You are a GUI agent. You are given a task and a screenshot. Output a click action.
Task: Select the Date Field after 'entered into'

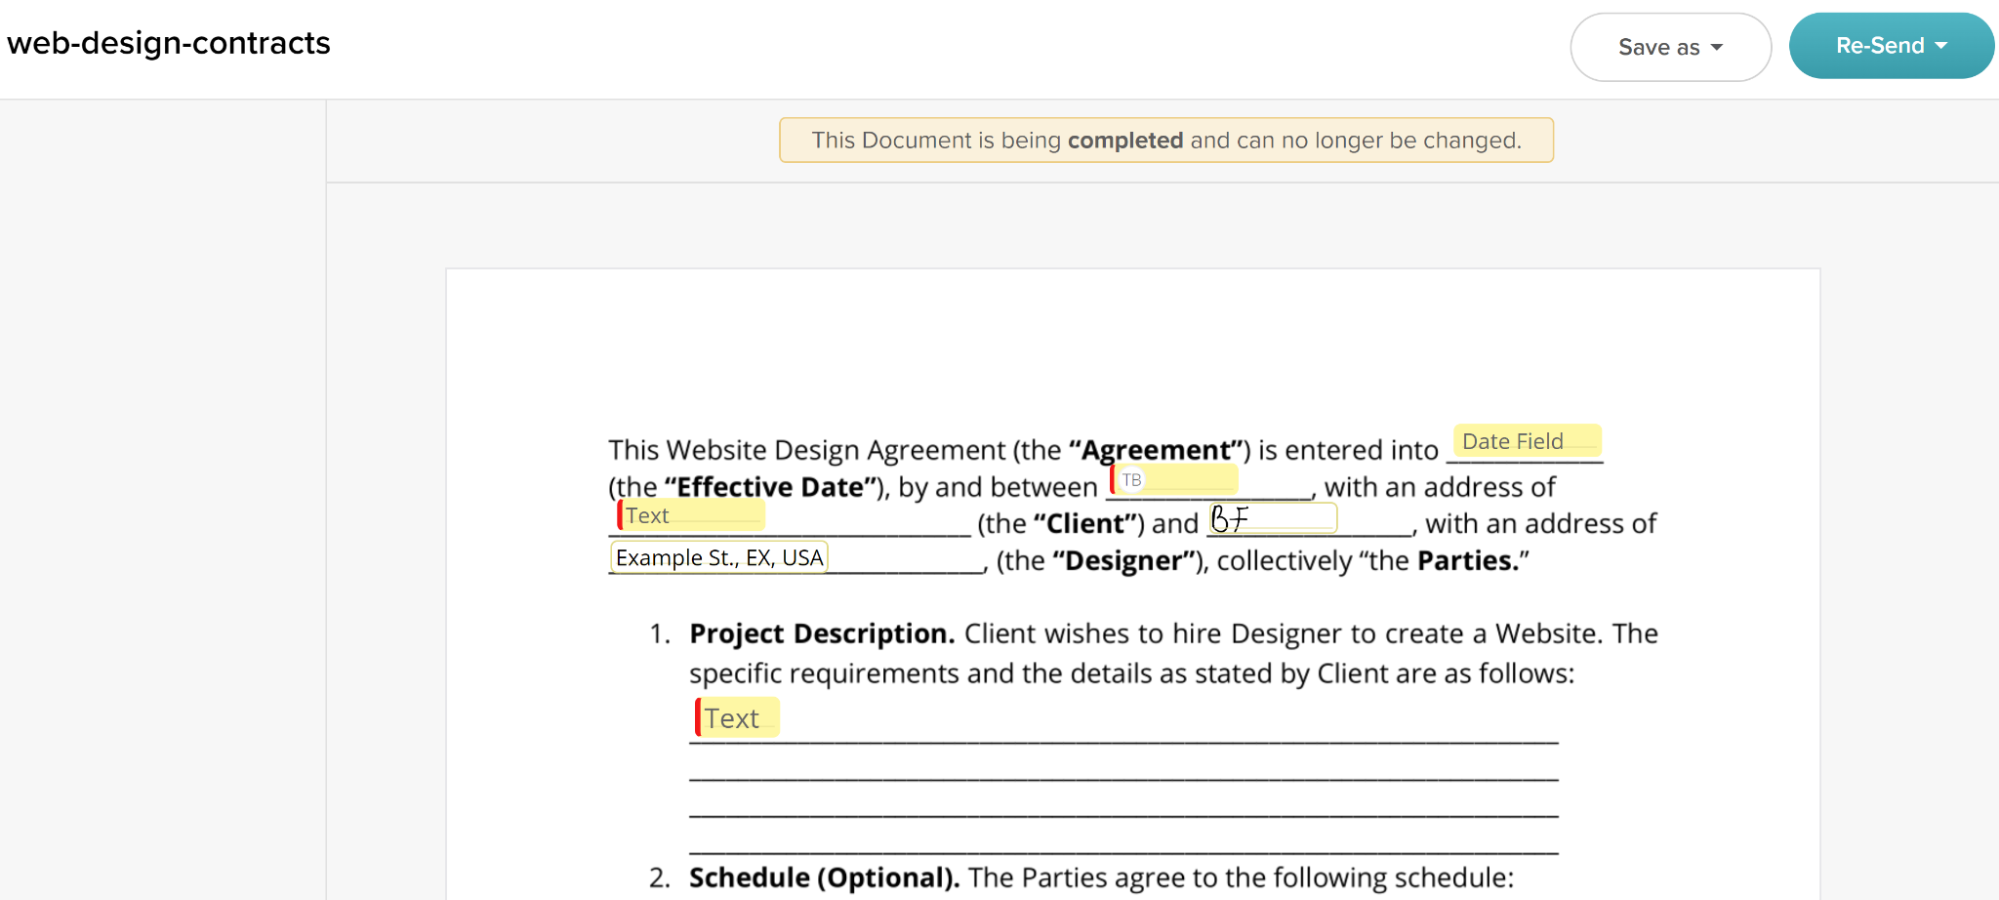[x=1525, y=441]
